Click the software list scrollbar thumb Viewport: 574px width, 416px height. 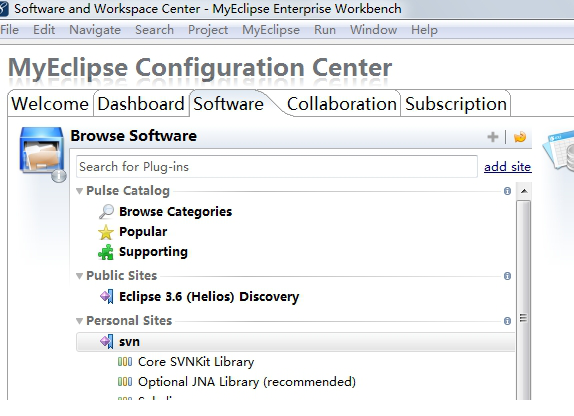(524, 300)
